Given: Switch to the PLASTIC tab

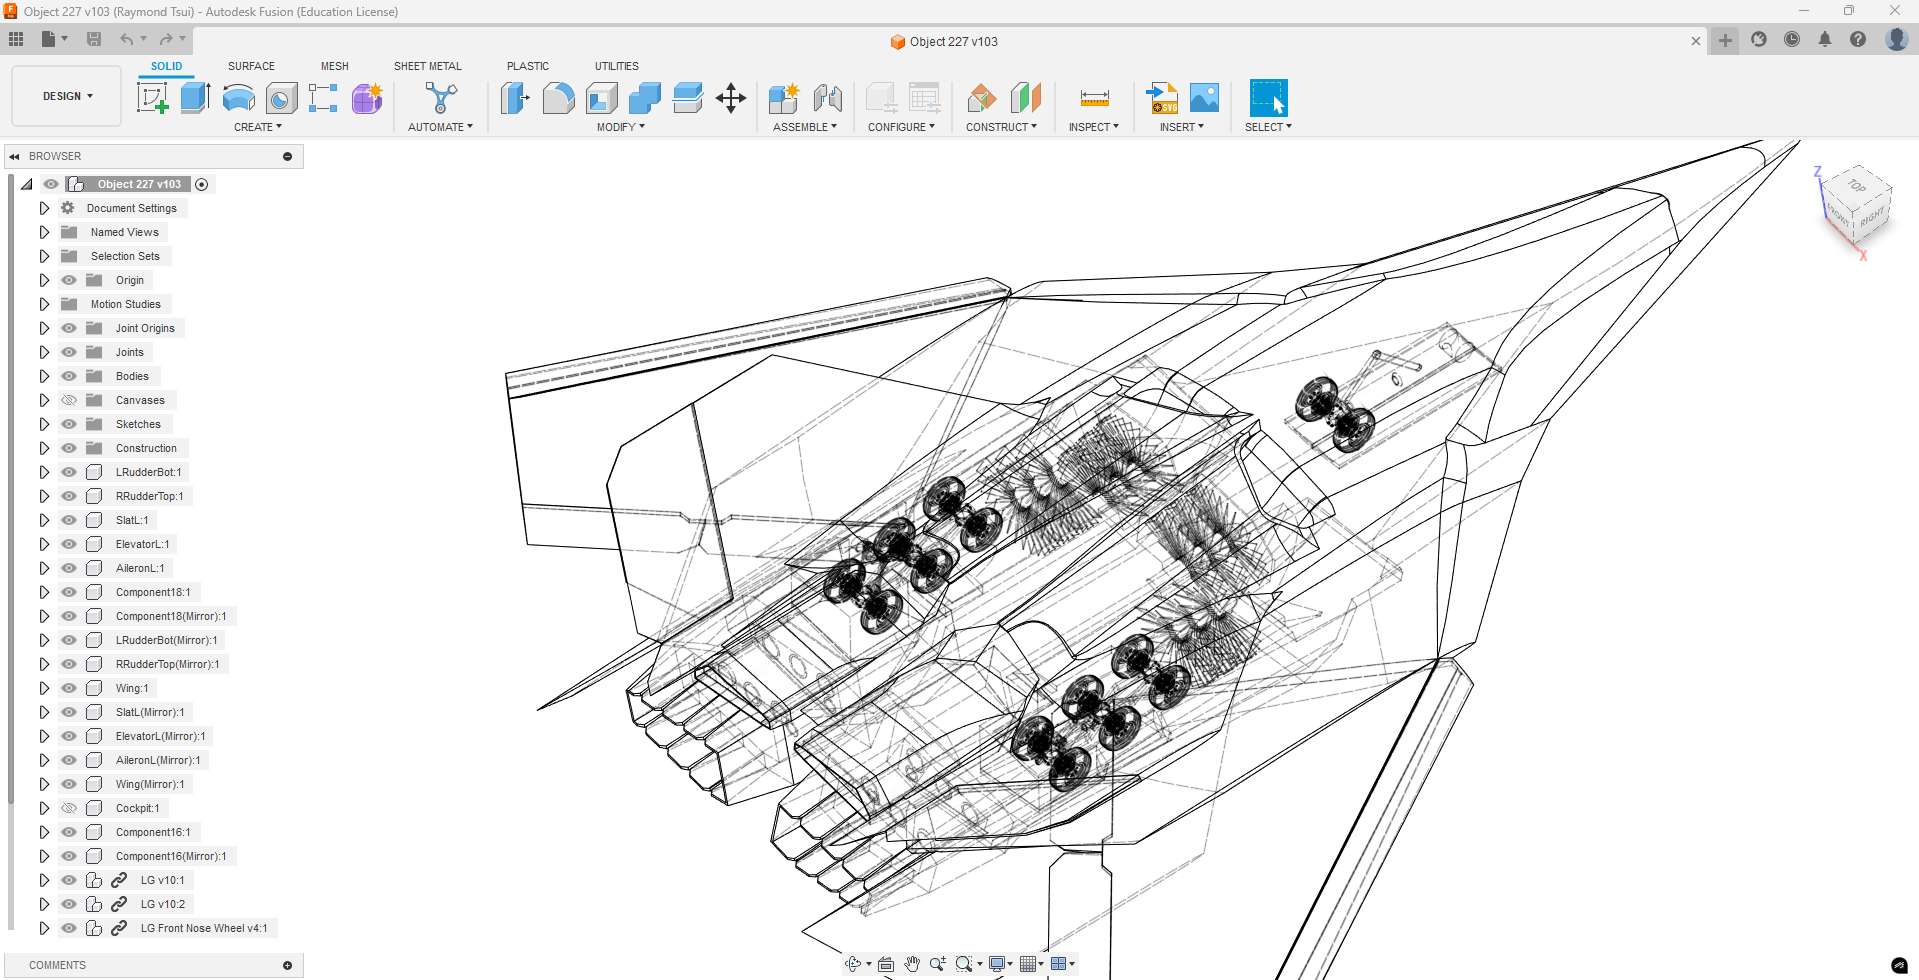Looking at the screenshot, I should (528, 66).
